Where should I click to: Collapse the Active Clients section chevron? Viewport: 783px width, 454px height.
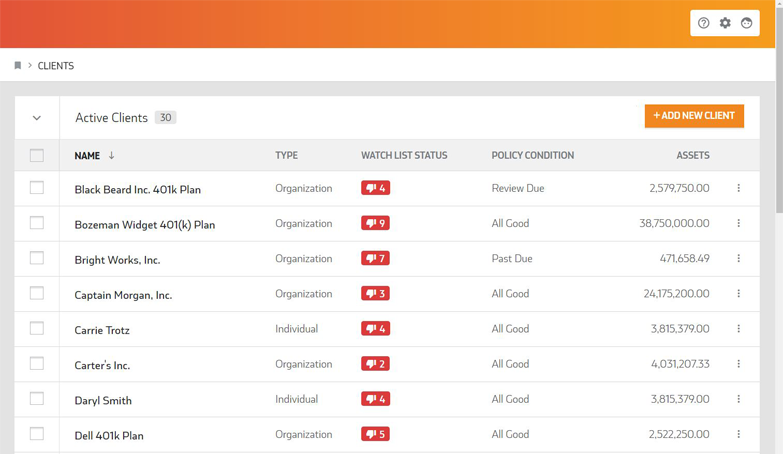[37, 118]
